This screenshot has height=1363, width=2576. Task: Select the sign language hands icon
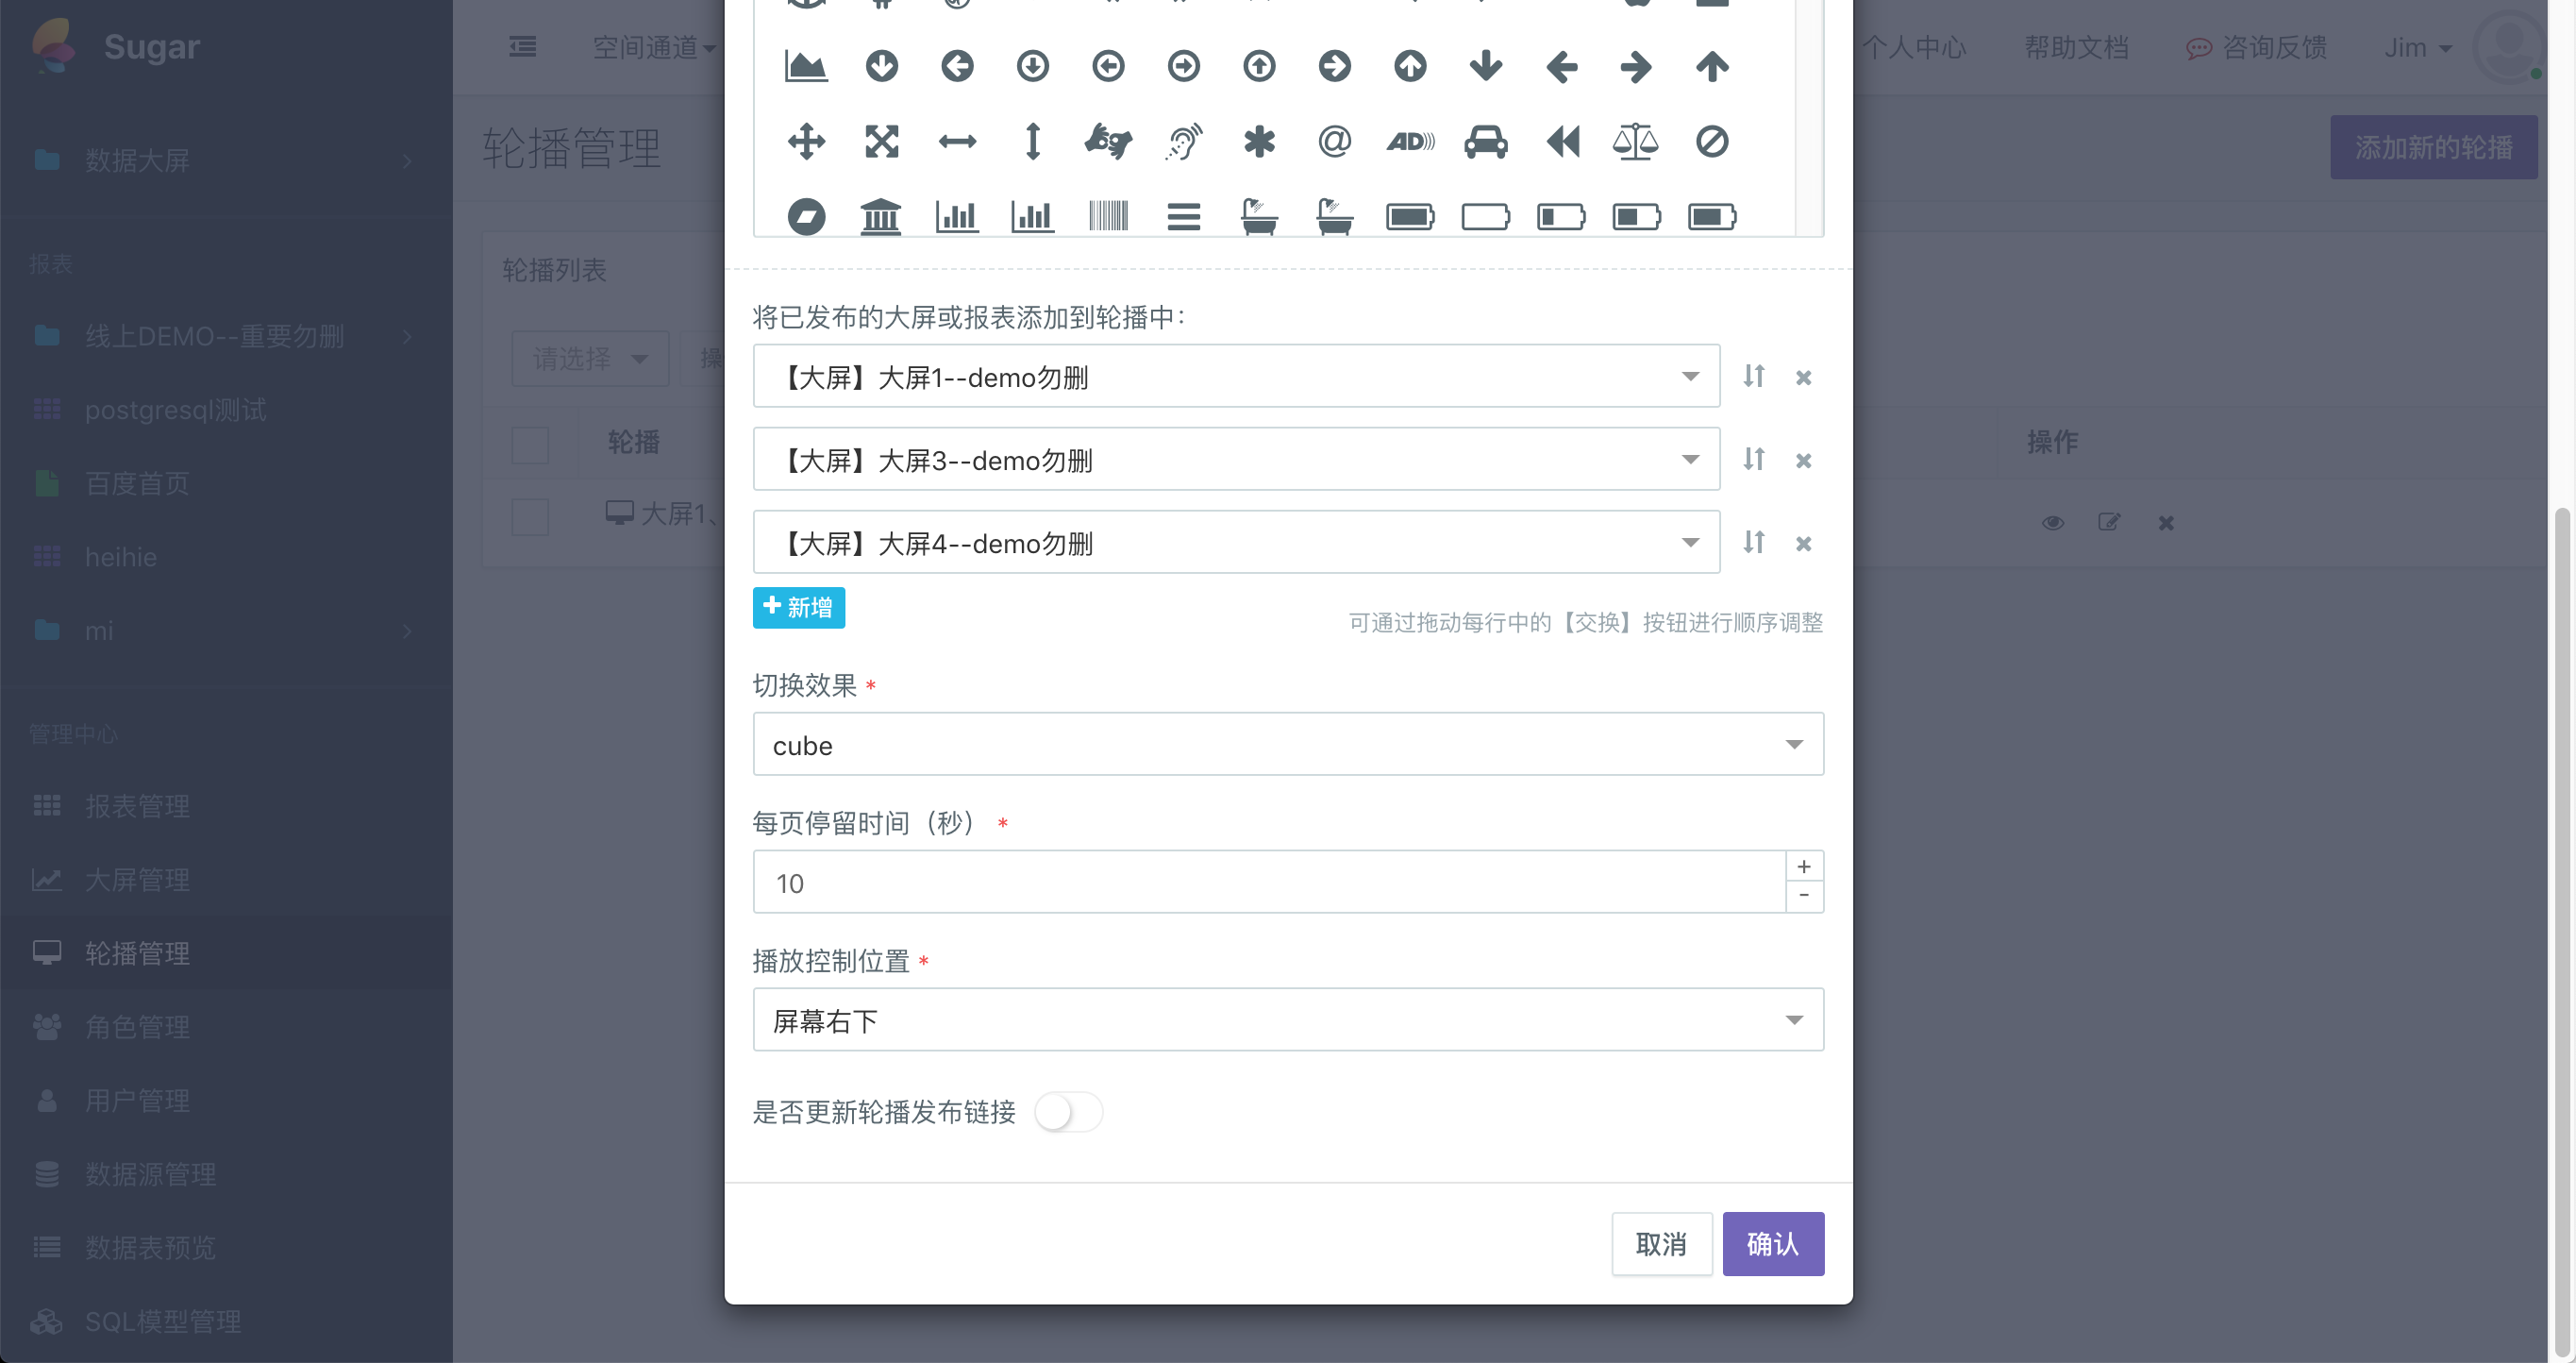pyautogui.click(x=1108, y=142)
